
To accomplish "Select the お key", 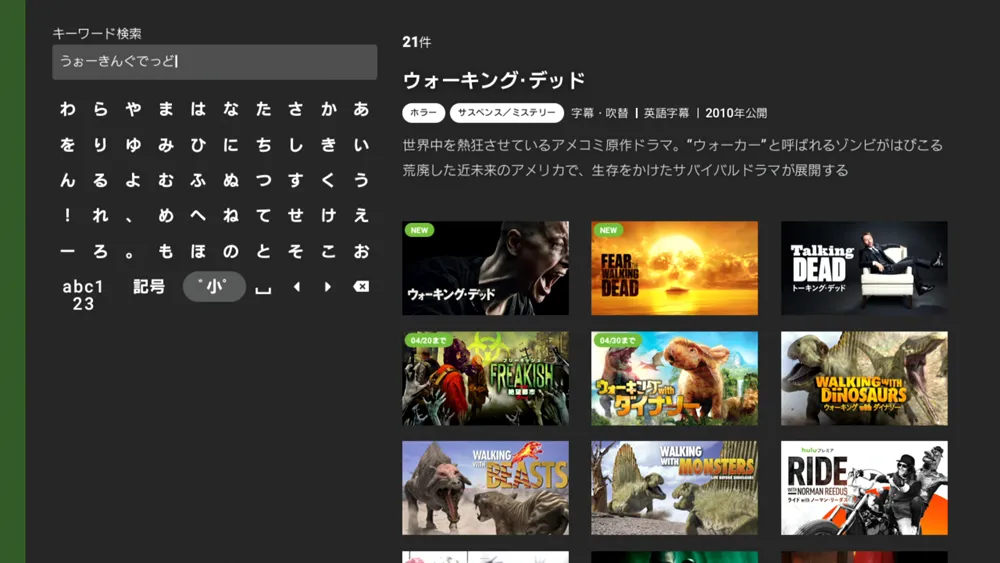I will pos(362,251).
